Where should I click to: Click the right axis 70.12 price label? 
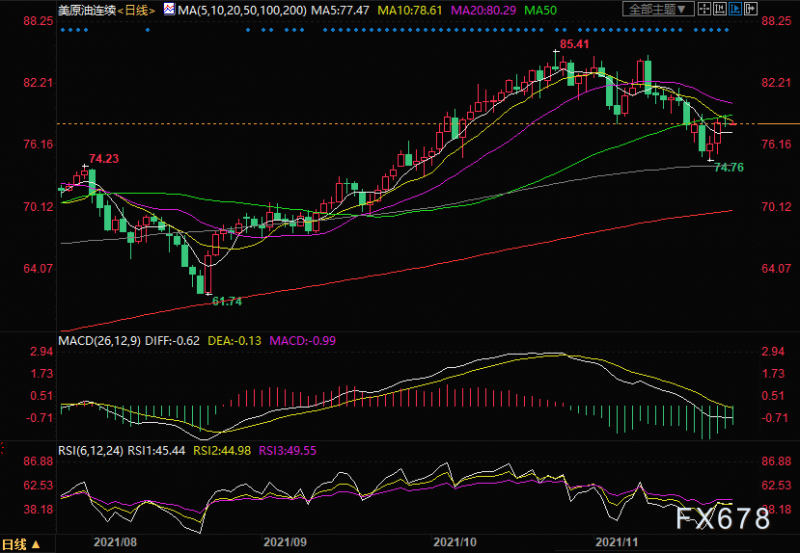(x=777, y=207)
